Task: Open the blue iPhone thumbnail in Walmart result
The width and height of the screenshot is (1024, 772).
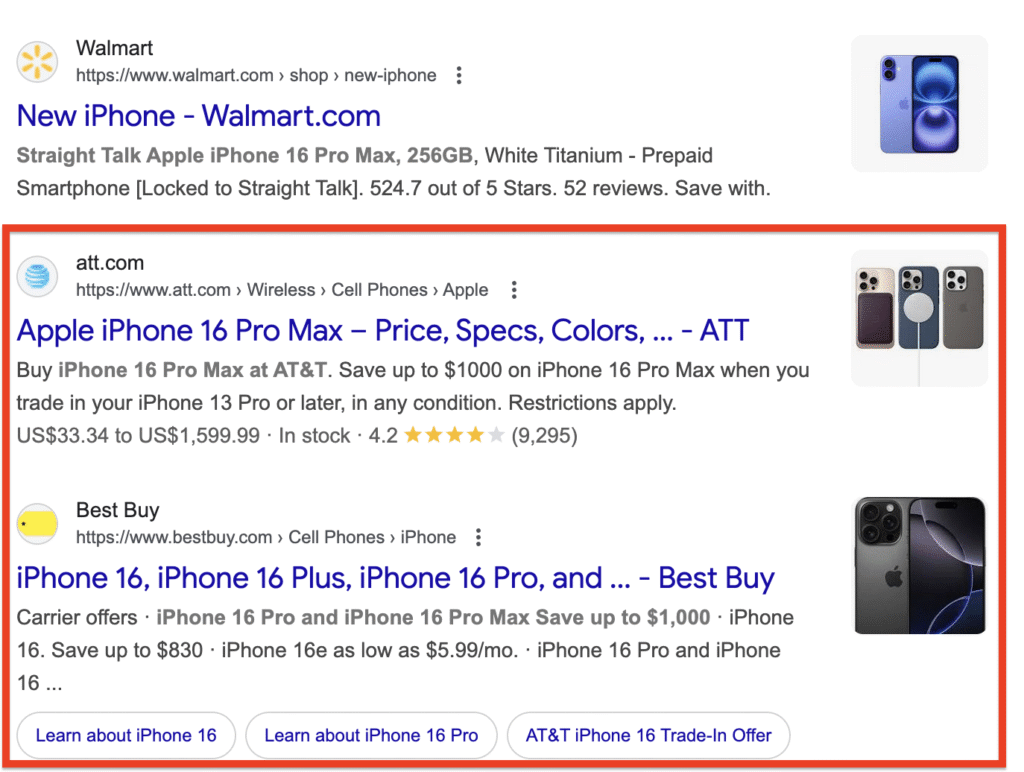Action: pyautogui.click(x=920, y=104)
